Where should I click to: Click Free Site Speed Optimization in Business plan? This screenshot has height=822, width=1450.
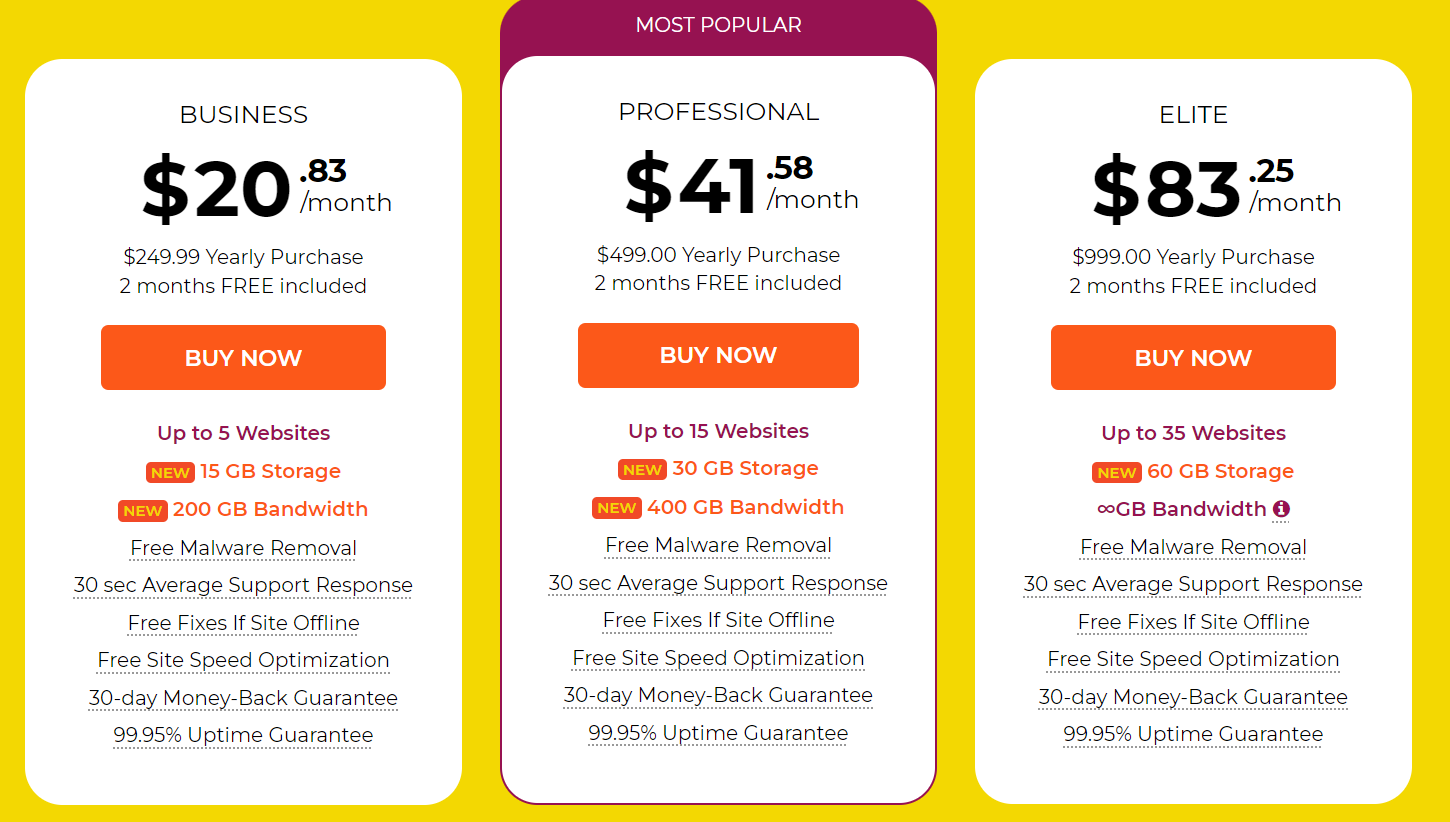point(243,660)
